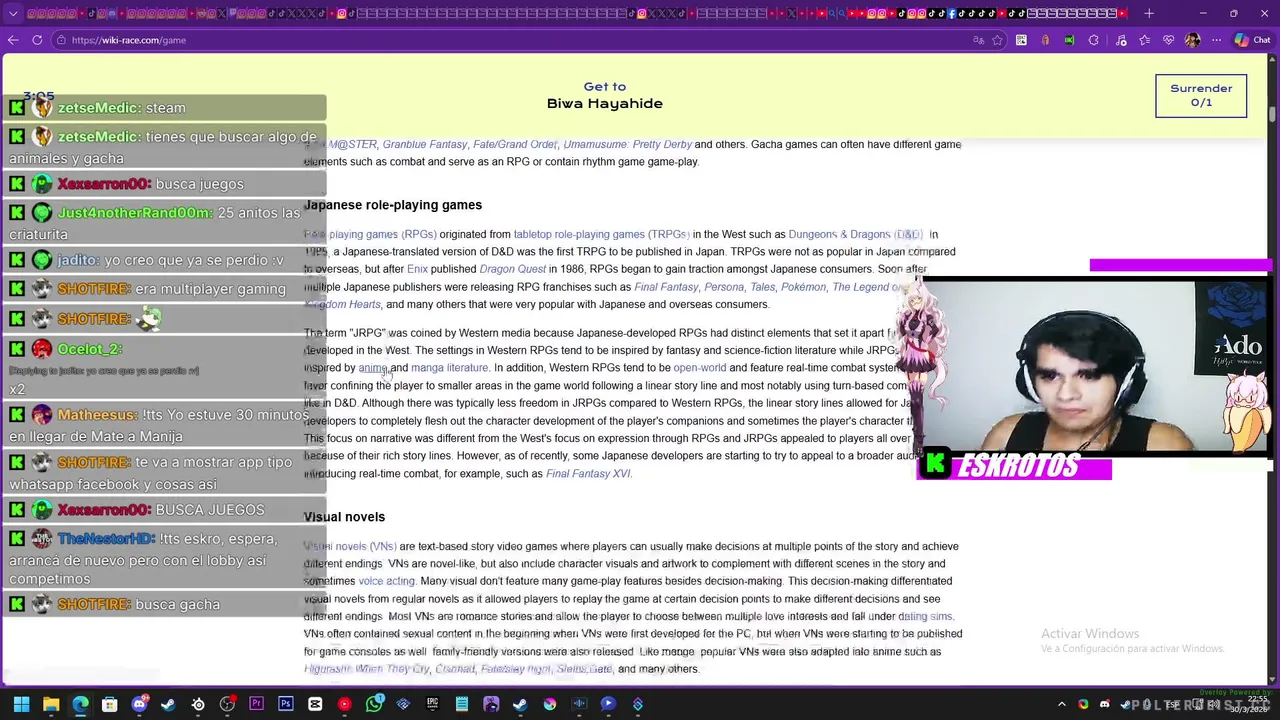
Task: Open the Umamusume: Pretty Derby link
Action: coord(627,145)
